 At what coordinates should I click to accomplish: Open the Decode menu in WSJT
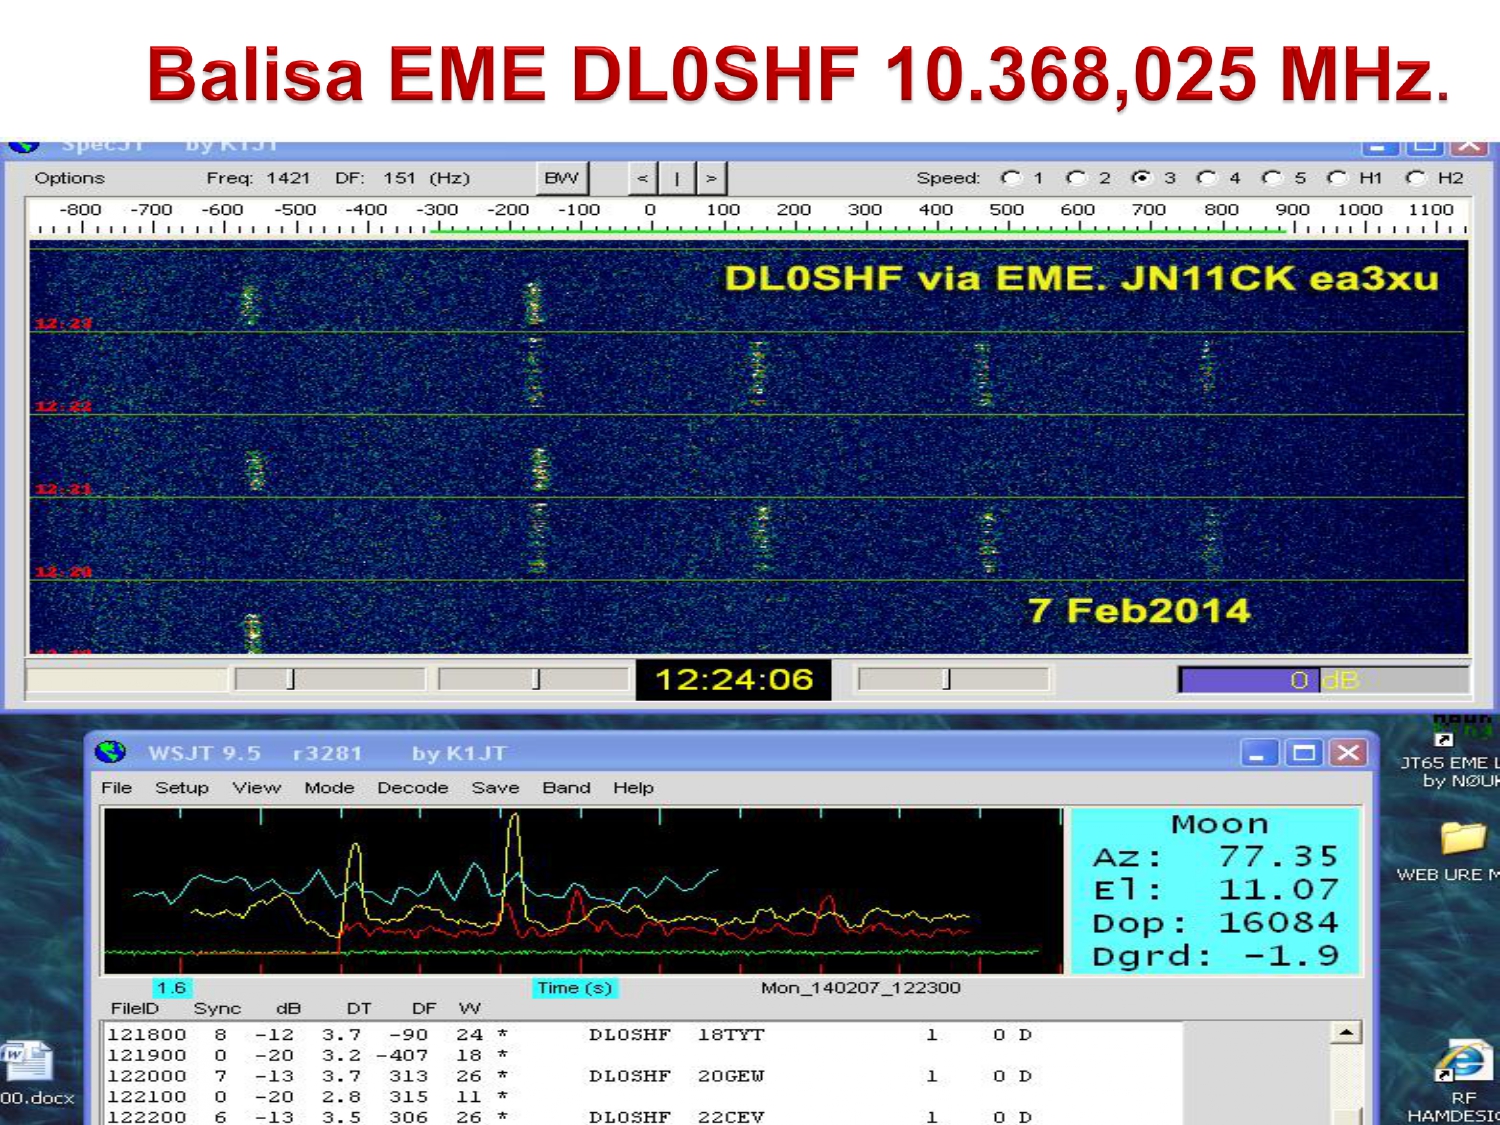coord(412,788)
